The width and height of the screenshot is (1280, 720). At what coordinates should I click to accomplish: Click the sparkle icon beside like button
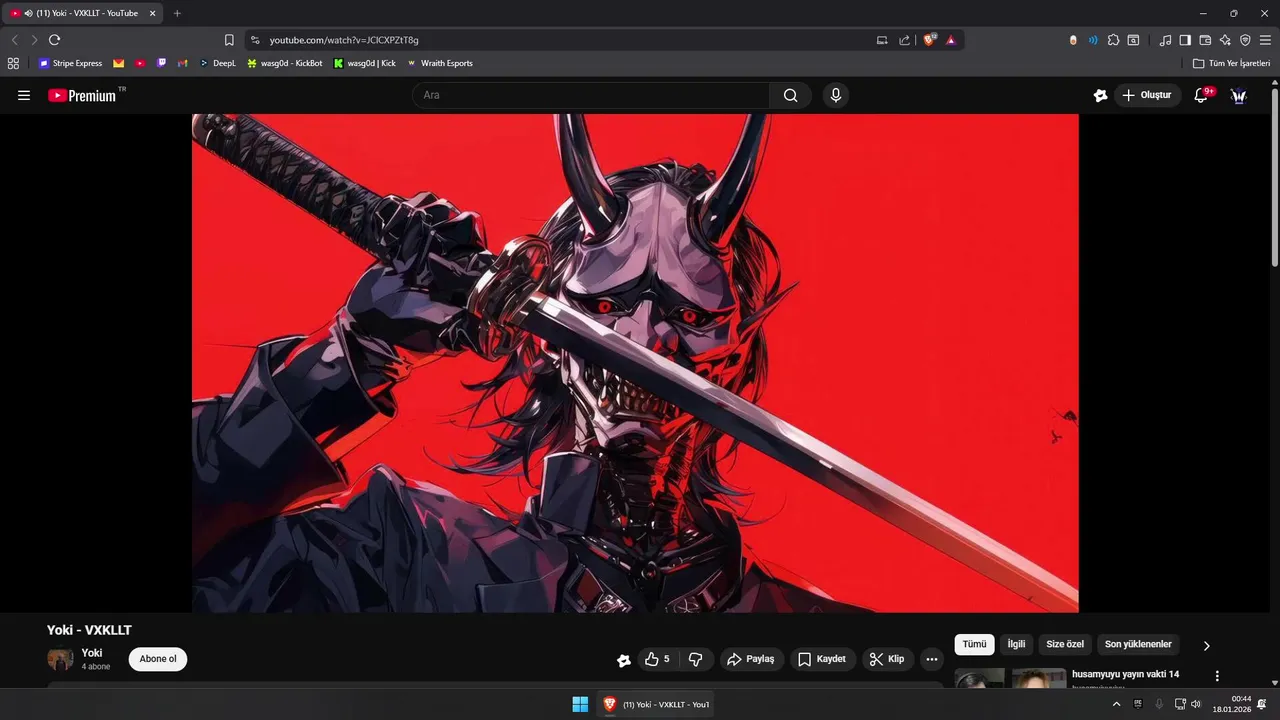click(x=624, y=660)
